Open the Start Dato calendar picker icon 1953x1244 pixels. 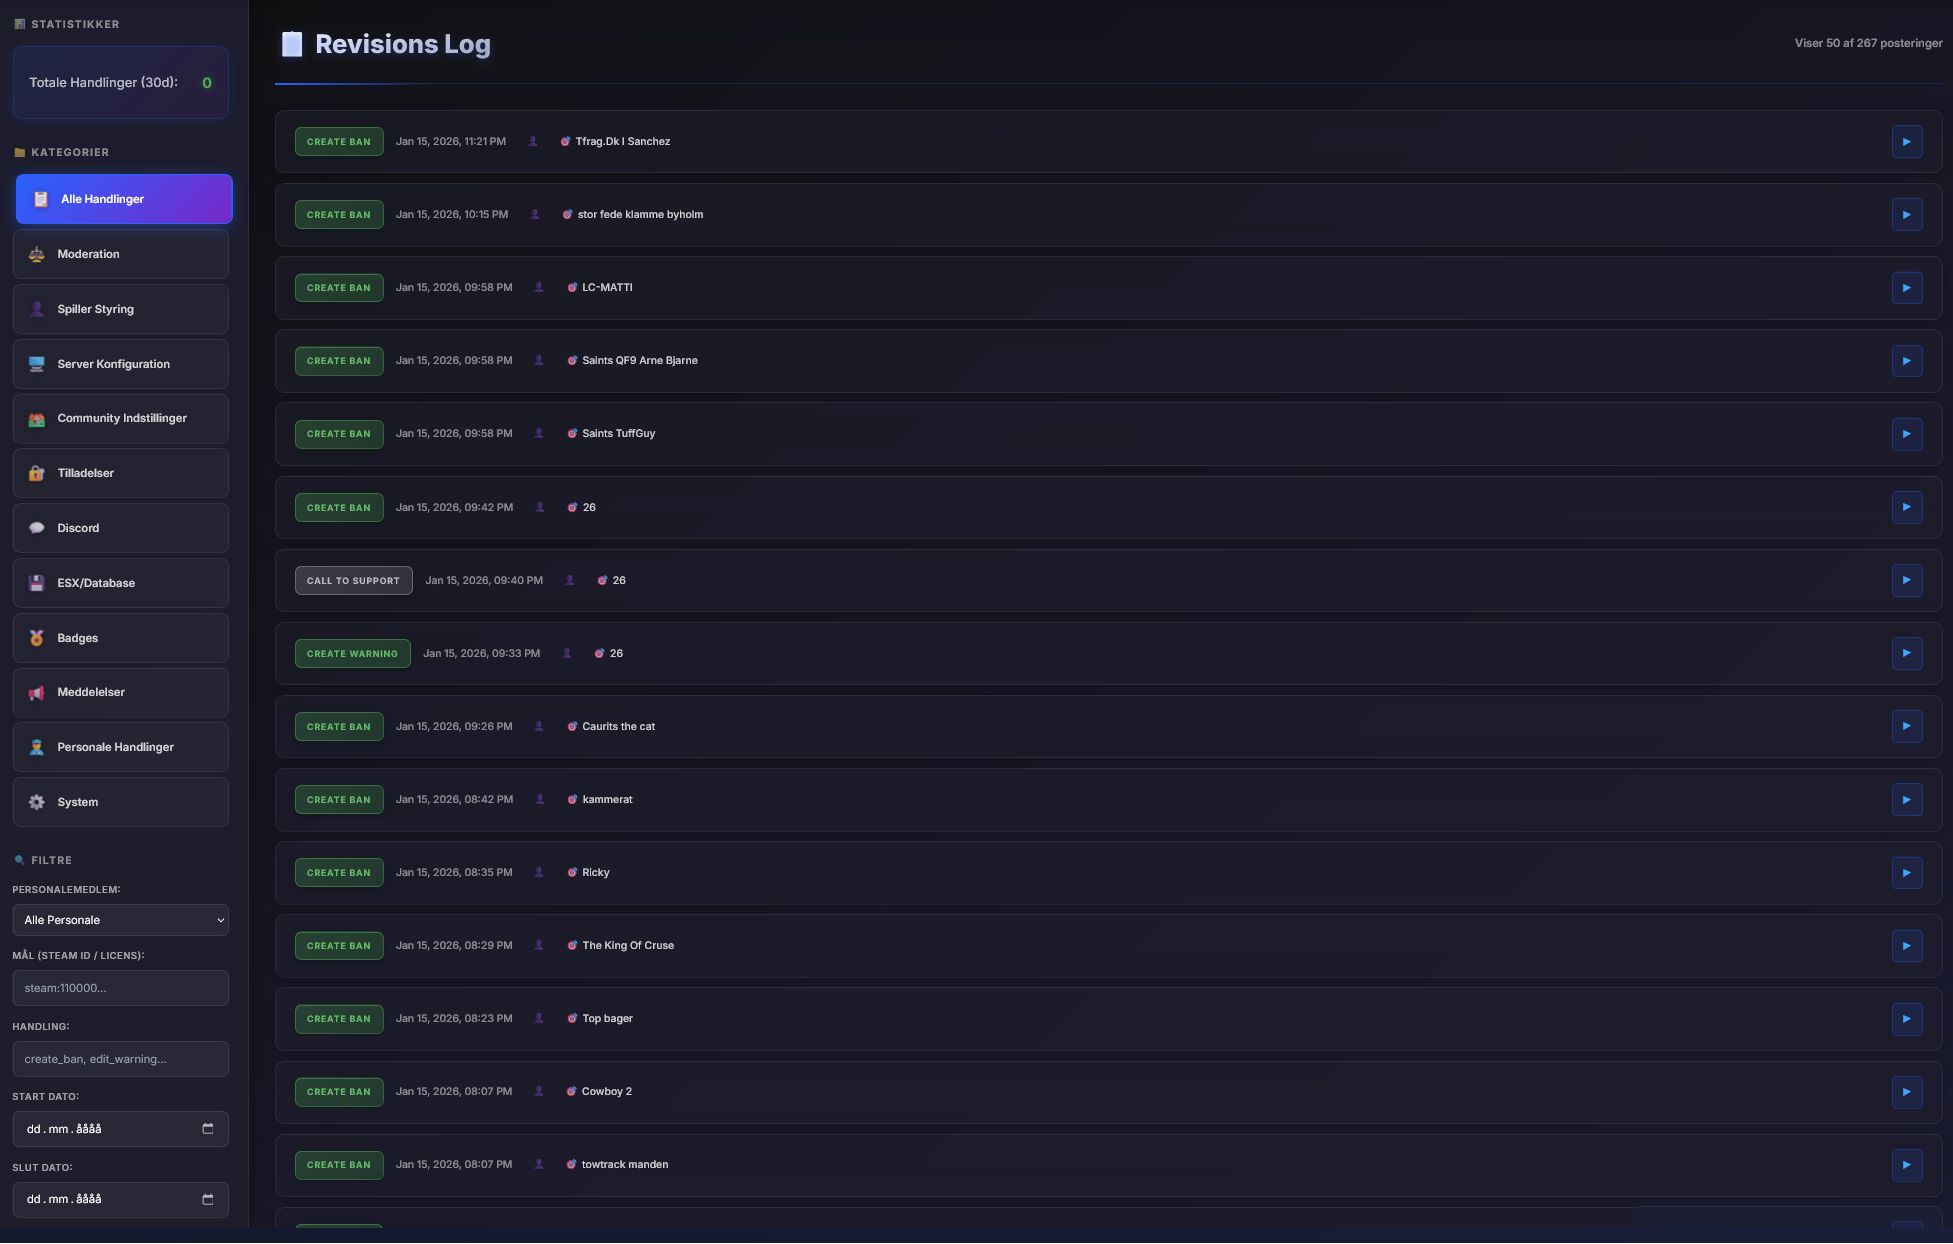pyautogui.click(x=208, y=1129)
